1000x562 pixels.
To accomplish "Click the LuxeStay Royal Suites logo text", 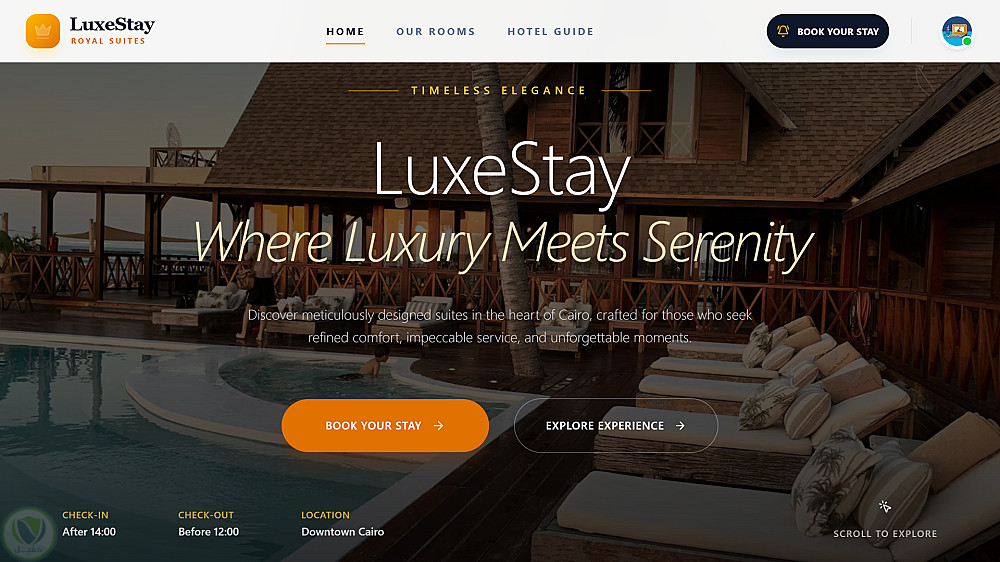I will click(x=112, y=31).
